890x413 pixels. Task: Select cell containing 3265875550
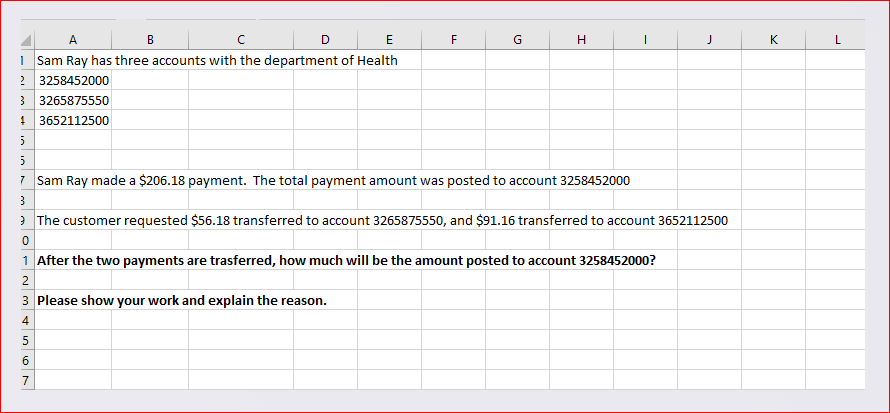pyautogui.click(x=73, y=100)
